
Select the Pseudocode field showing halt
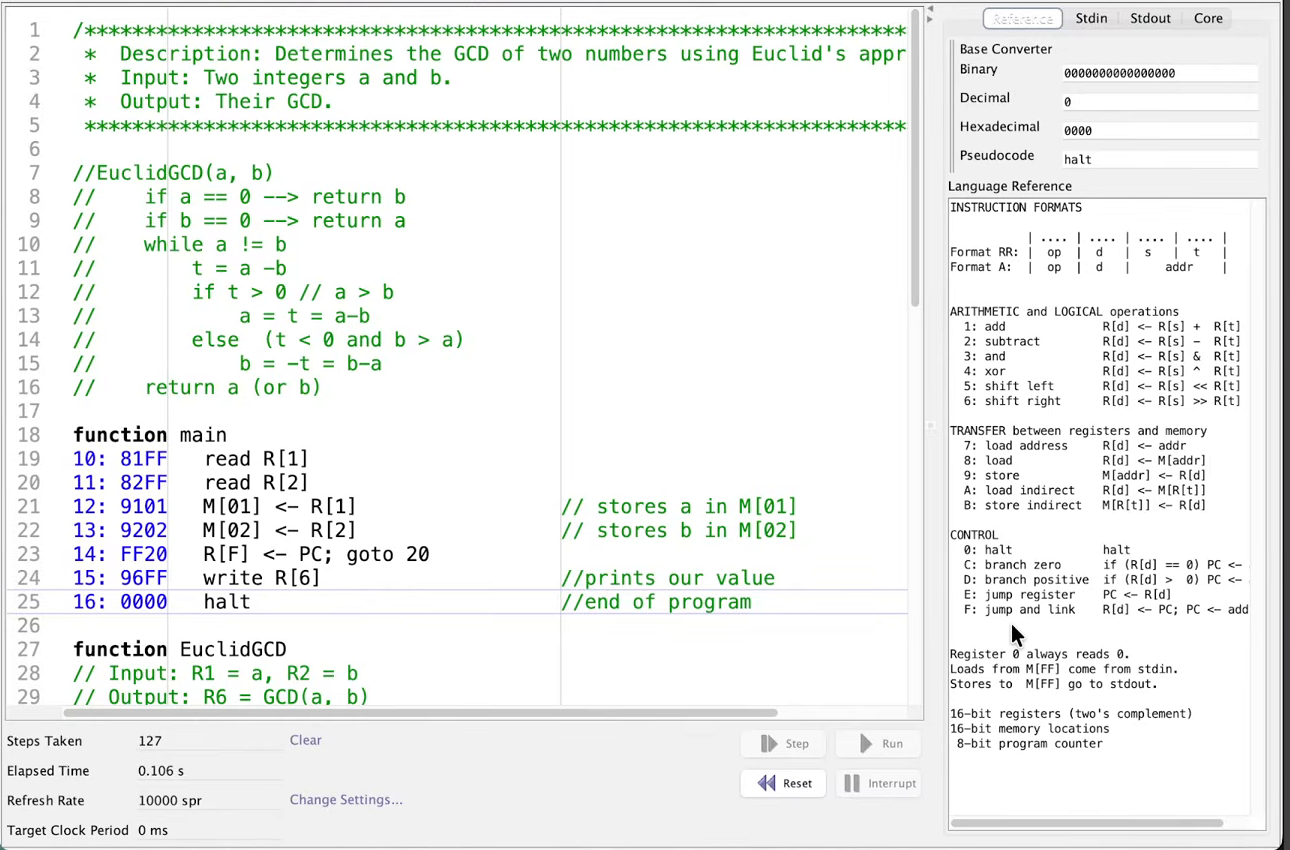tap(1159, 160)
